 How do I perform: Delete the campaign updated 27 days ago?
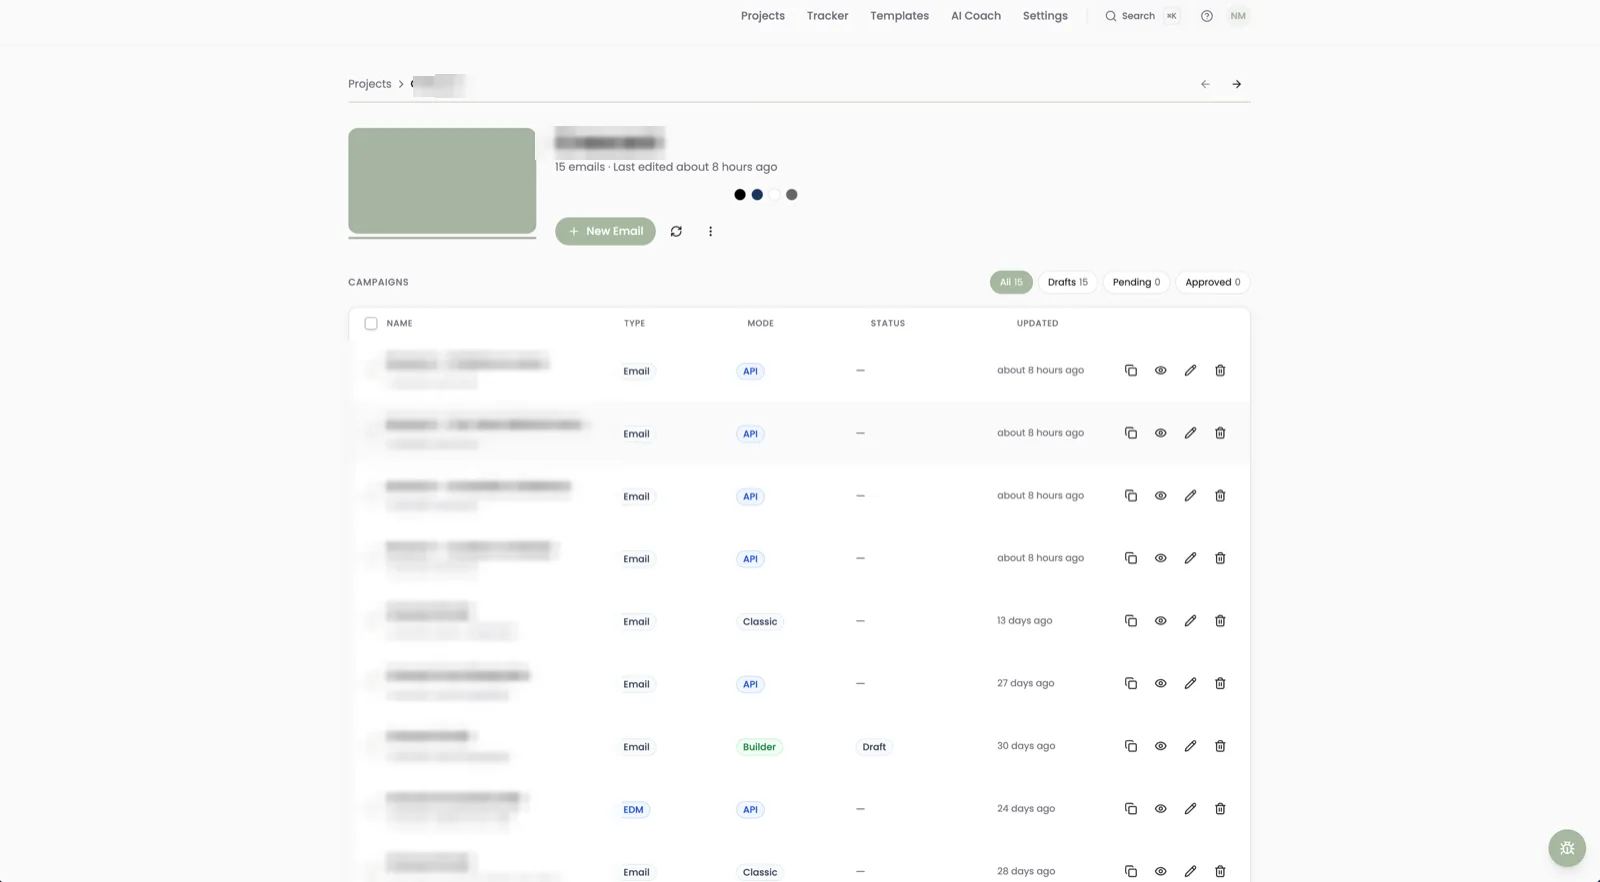click(1220, 684)
